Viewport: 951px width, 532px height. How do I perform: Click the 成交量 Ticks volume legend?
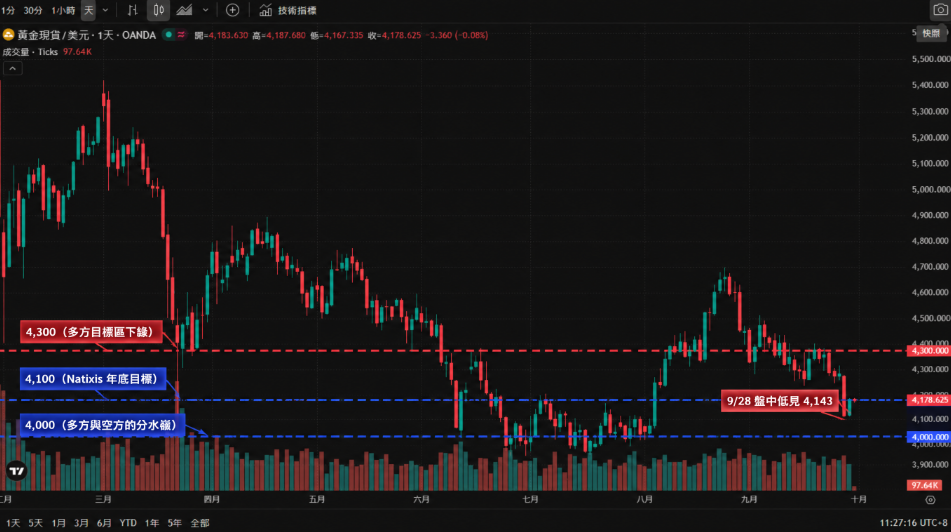click(x=30, y=52)
